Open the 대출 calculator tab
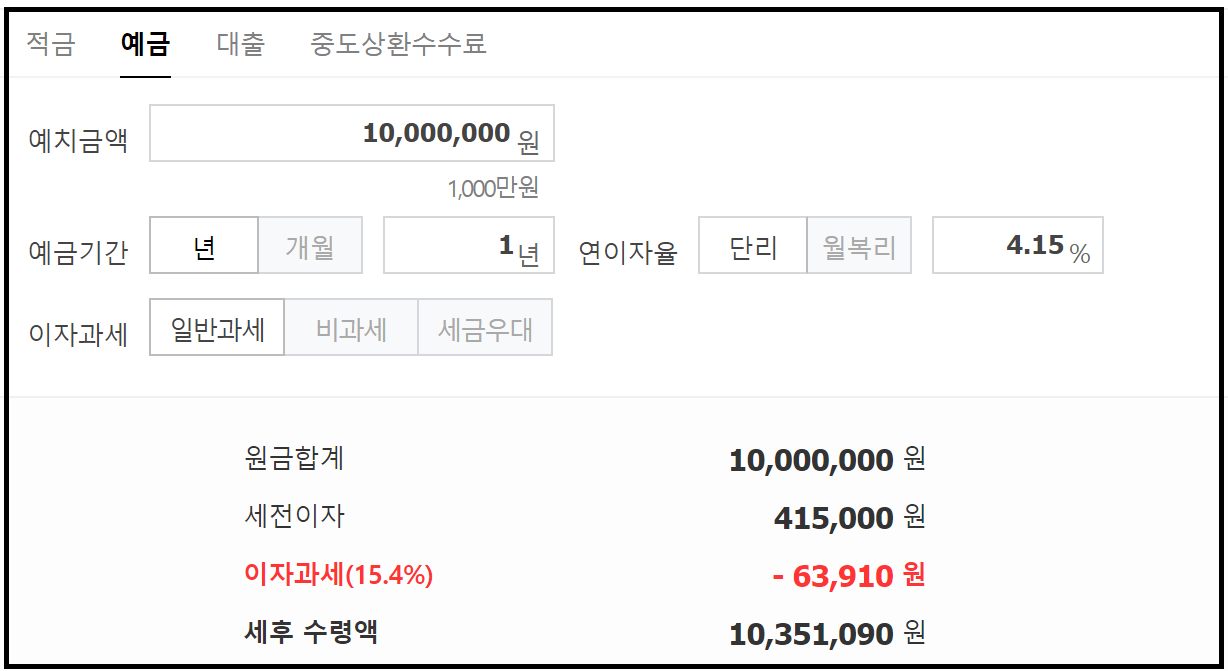 pyautogui.click(x=240, y=44)
